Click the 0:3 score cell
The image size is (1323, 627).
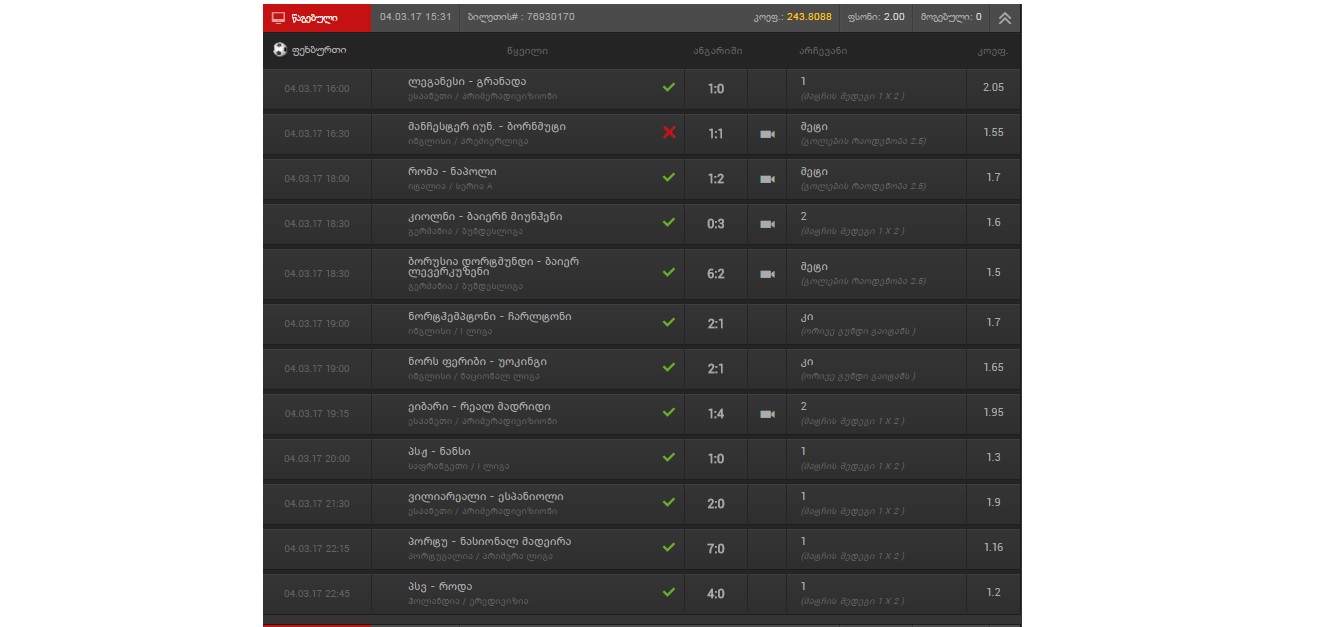click(716, 224)
